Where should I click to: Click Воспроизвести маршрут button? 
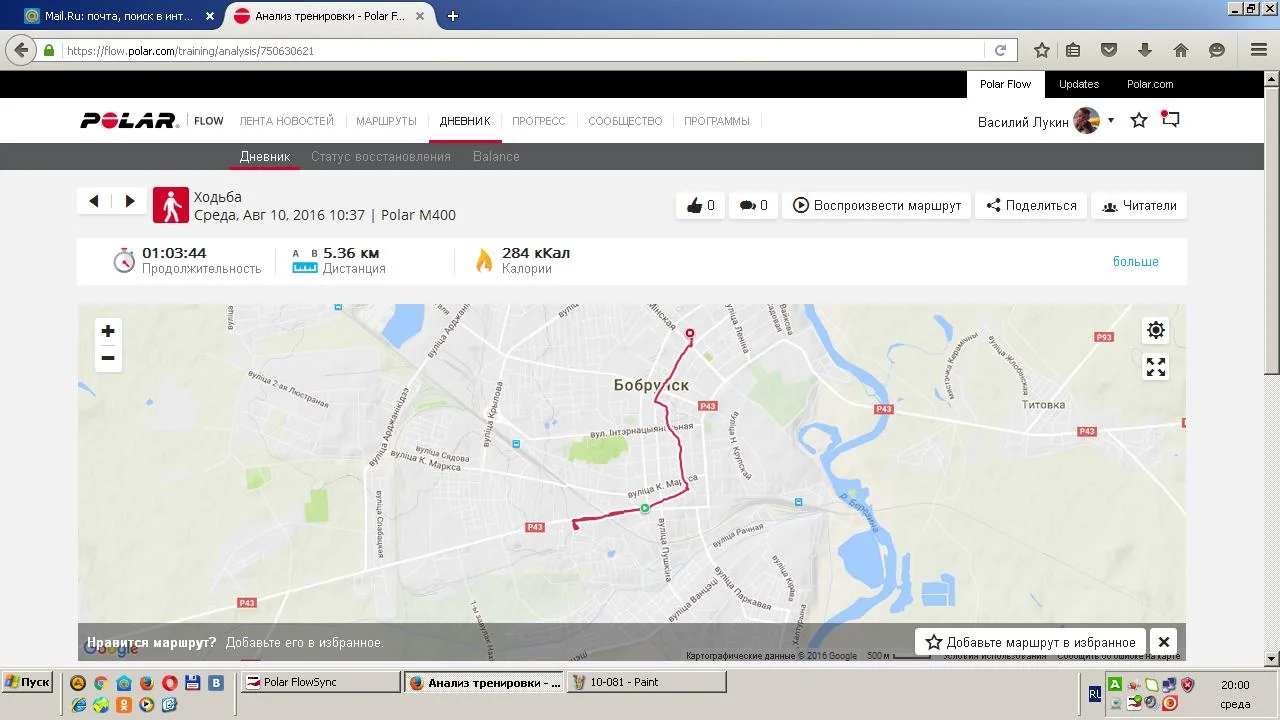876,206
